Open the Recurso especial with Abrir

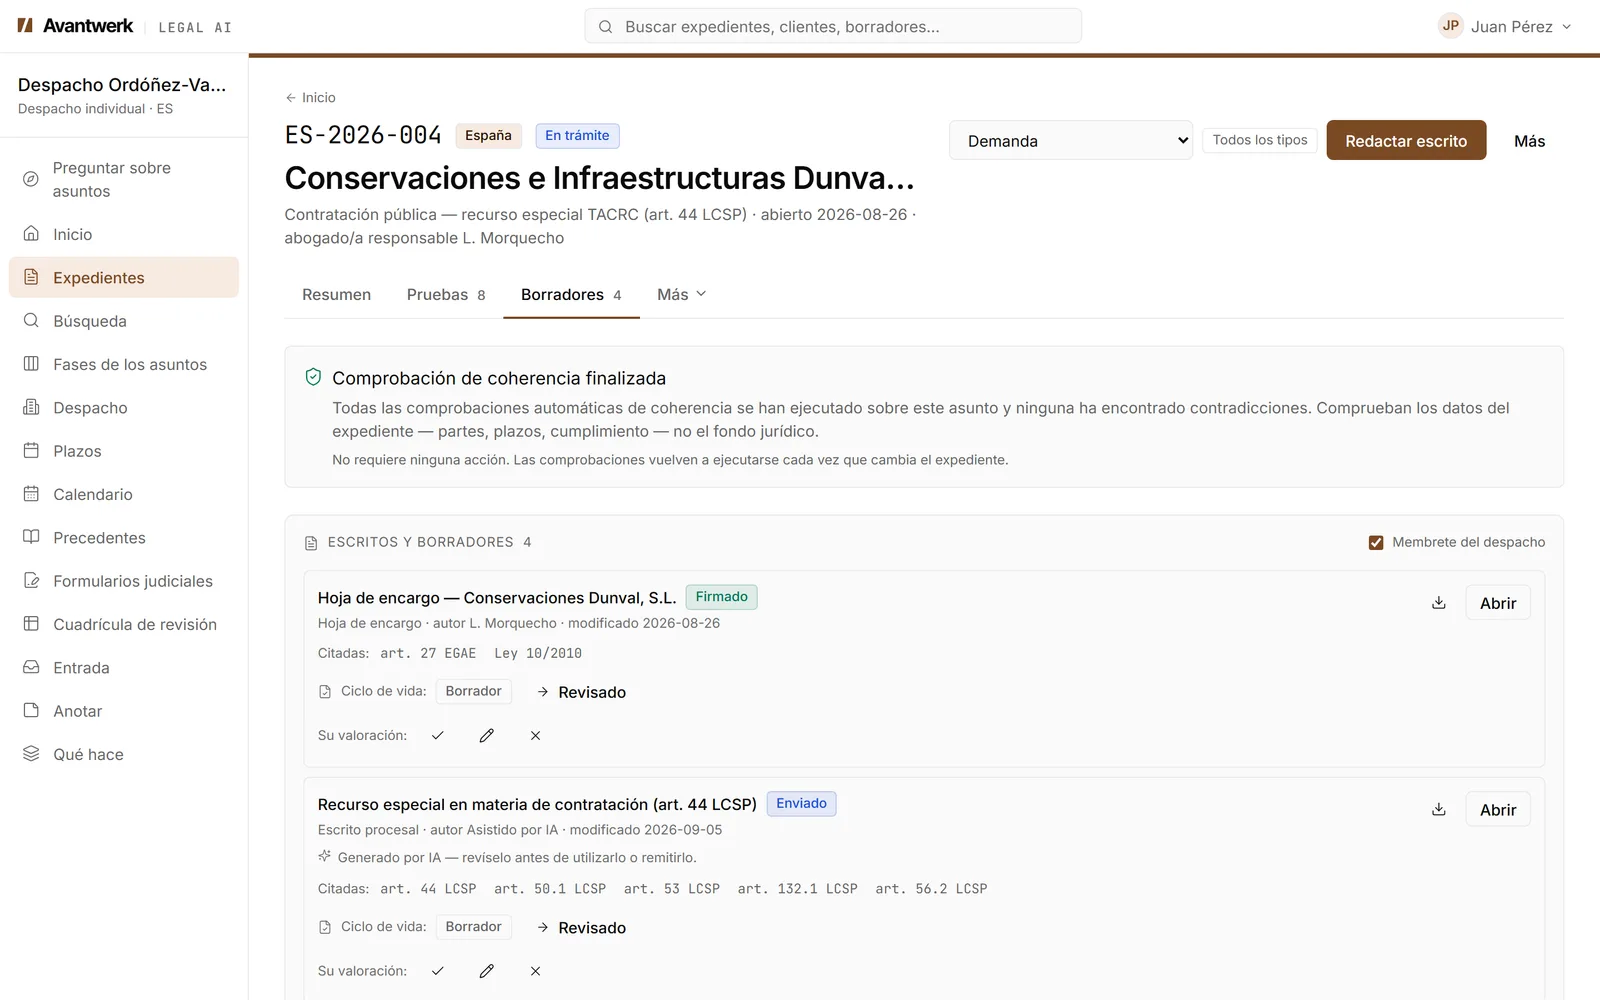point(1498,810)
